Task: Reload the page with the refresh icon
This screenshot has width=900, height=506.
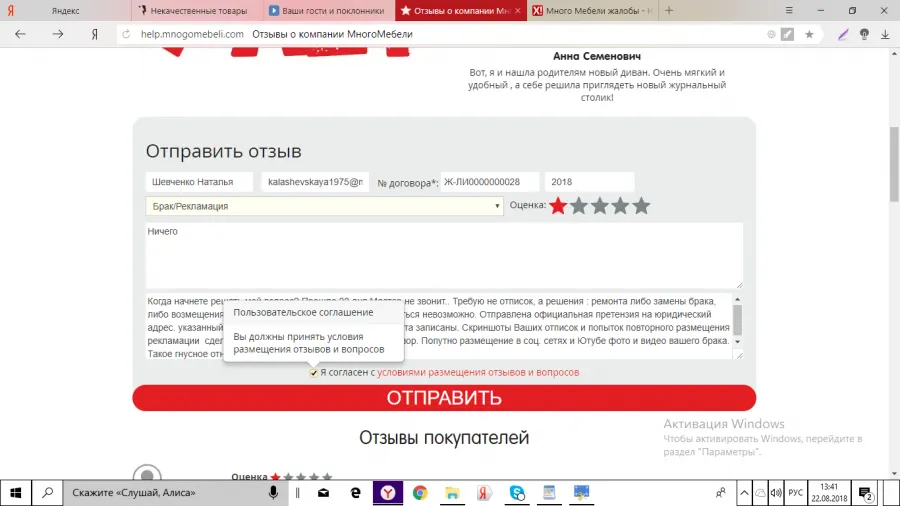Action: click(x=126, y=34)
